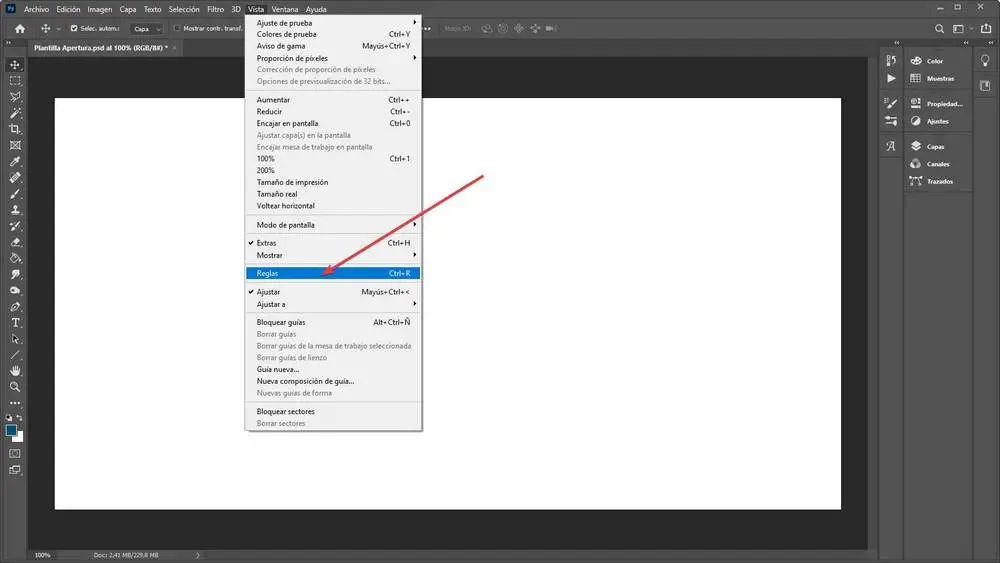
Task: Toggle the Selec. autom. checkbox
Action: tap(74, 28)
